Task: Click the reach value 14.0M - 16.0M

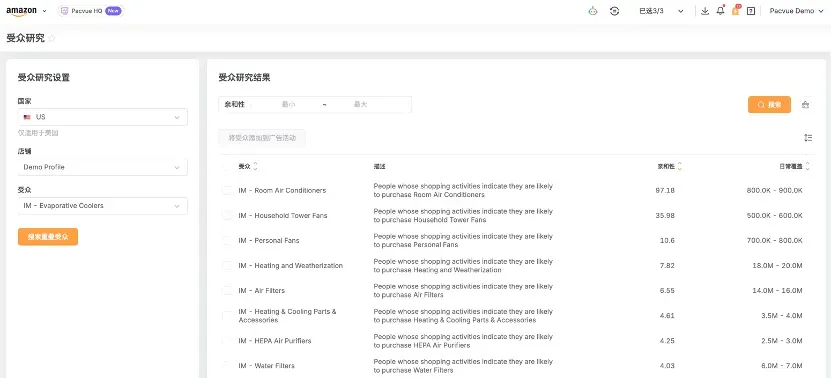Action: click(x=777, y=290)
